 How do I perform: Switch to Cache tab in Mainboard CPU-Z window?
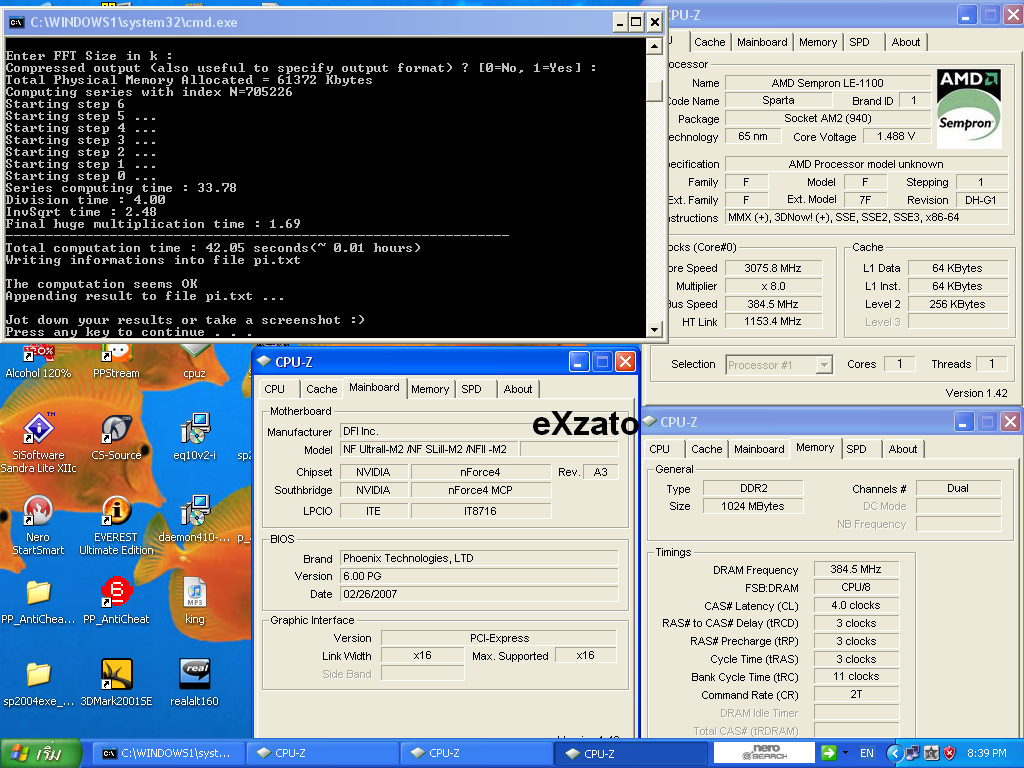pos(321,389)
